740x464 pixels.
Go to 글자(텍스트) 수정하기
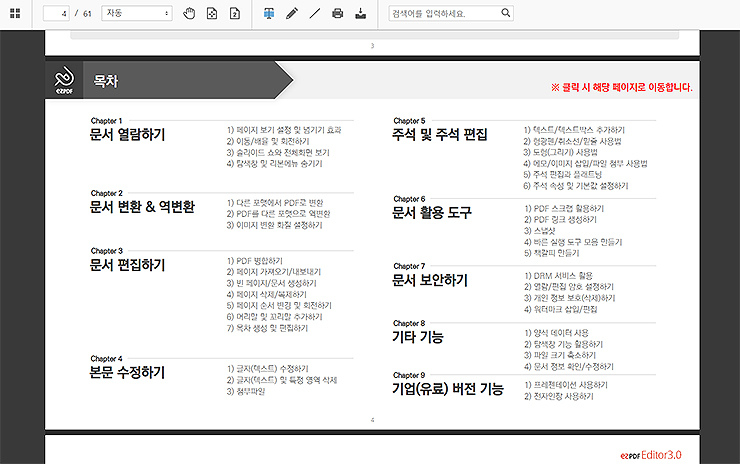click(x=267, y=369)
